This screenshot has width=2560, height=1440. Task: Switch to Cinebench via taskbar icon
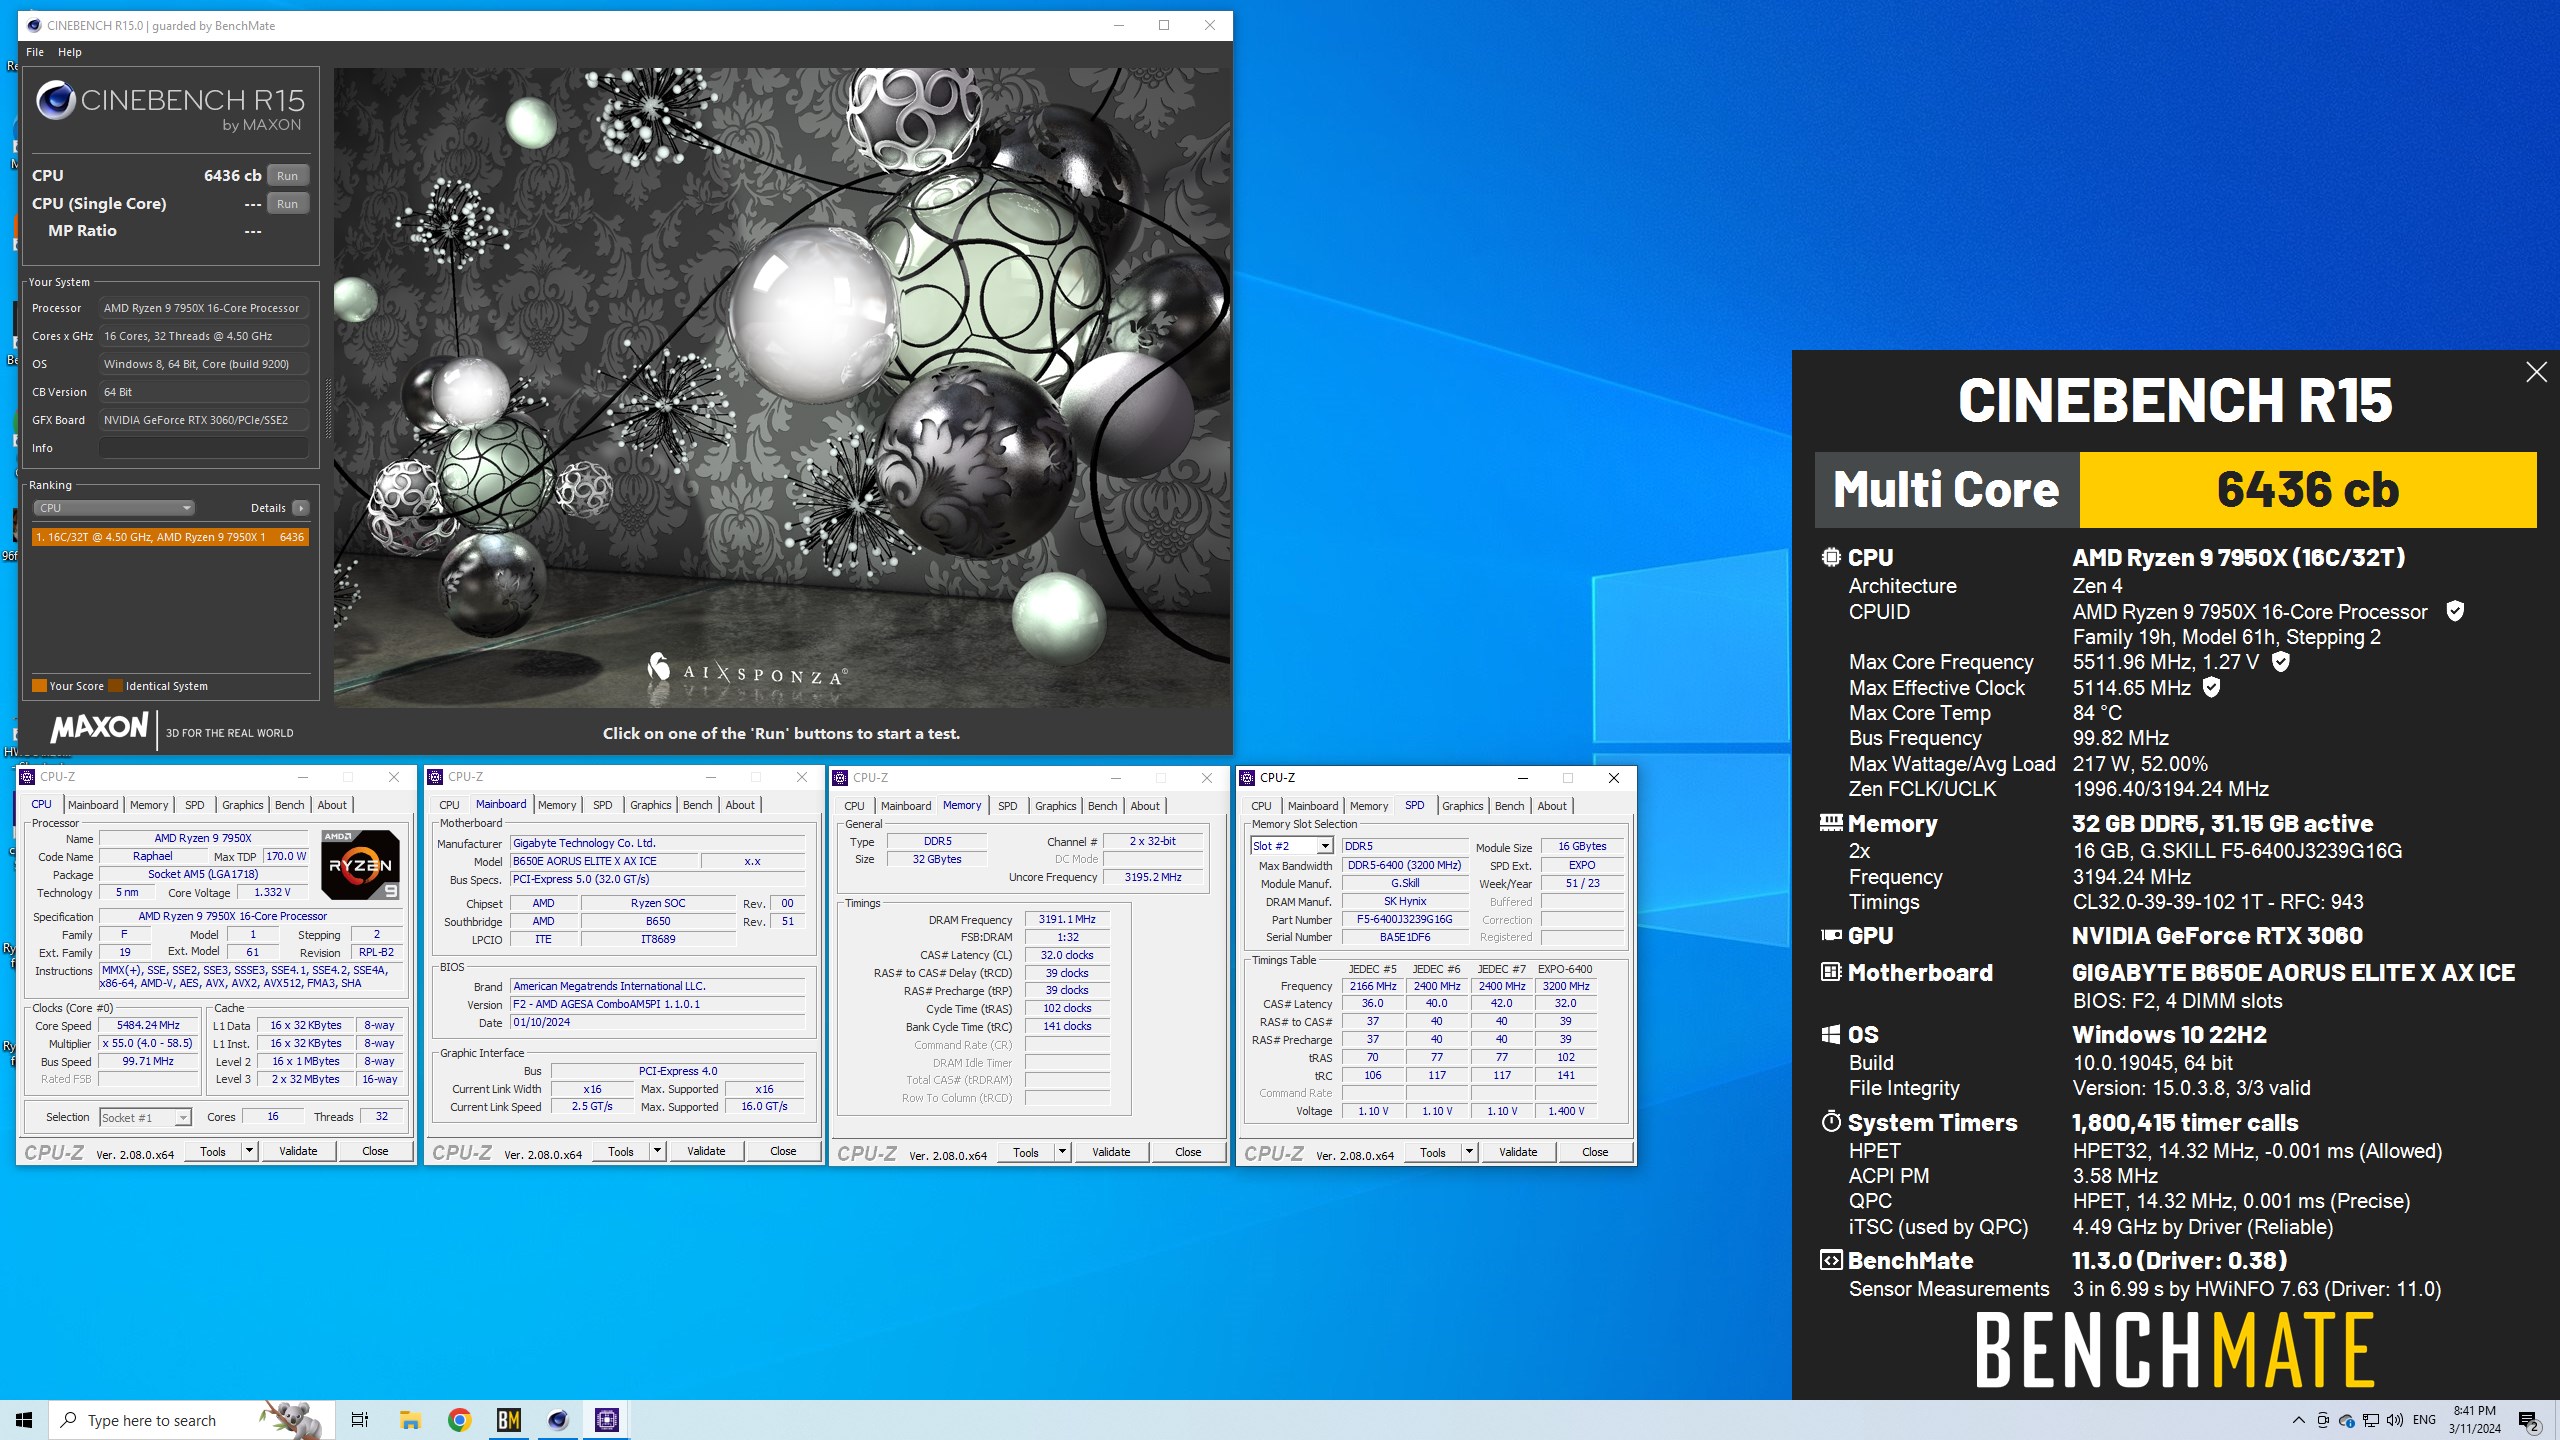pyautogui.click(x=558, y=1420)
